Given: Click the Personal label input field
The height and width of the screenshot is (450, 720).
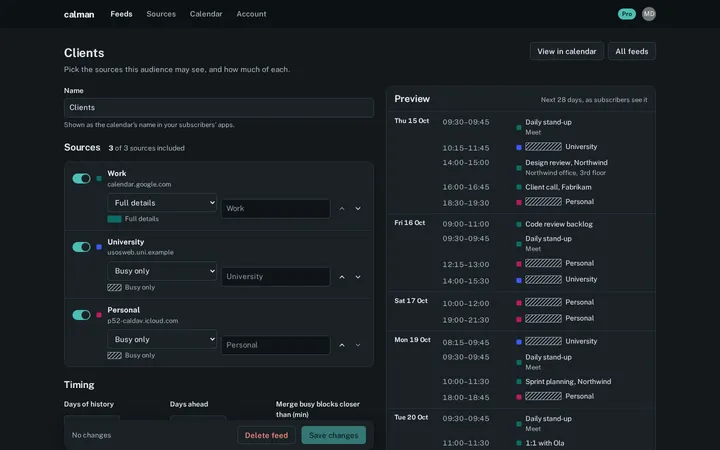Looking at the screenshot, I should [276, 345].
